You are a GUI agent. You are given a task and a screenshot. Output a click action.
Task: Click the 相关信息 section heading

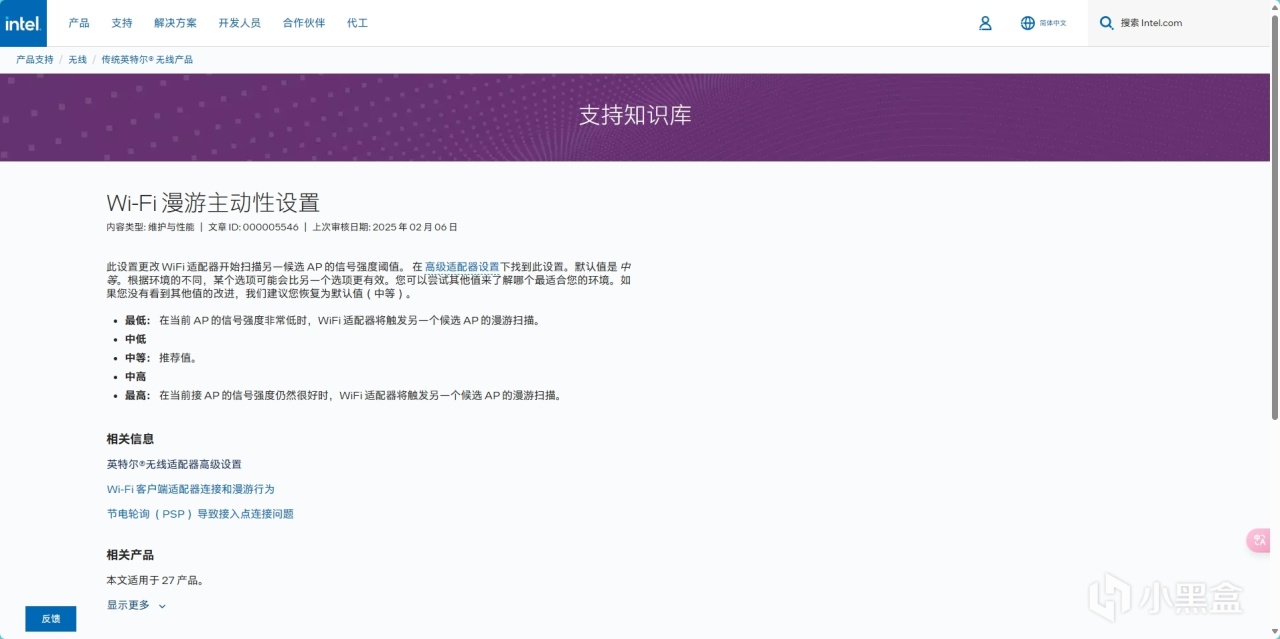(130, 439)
